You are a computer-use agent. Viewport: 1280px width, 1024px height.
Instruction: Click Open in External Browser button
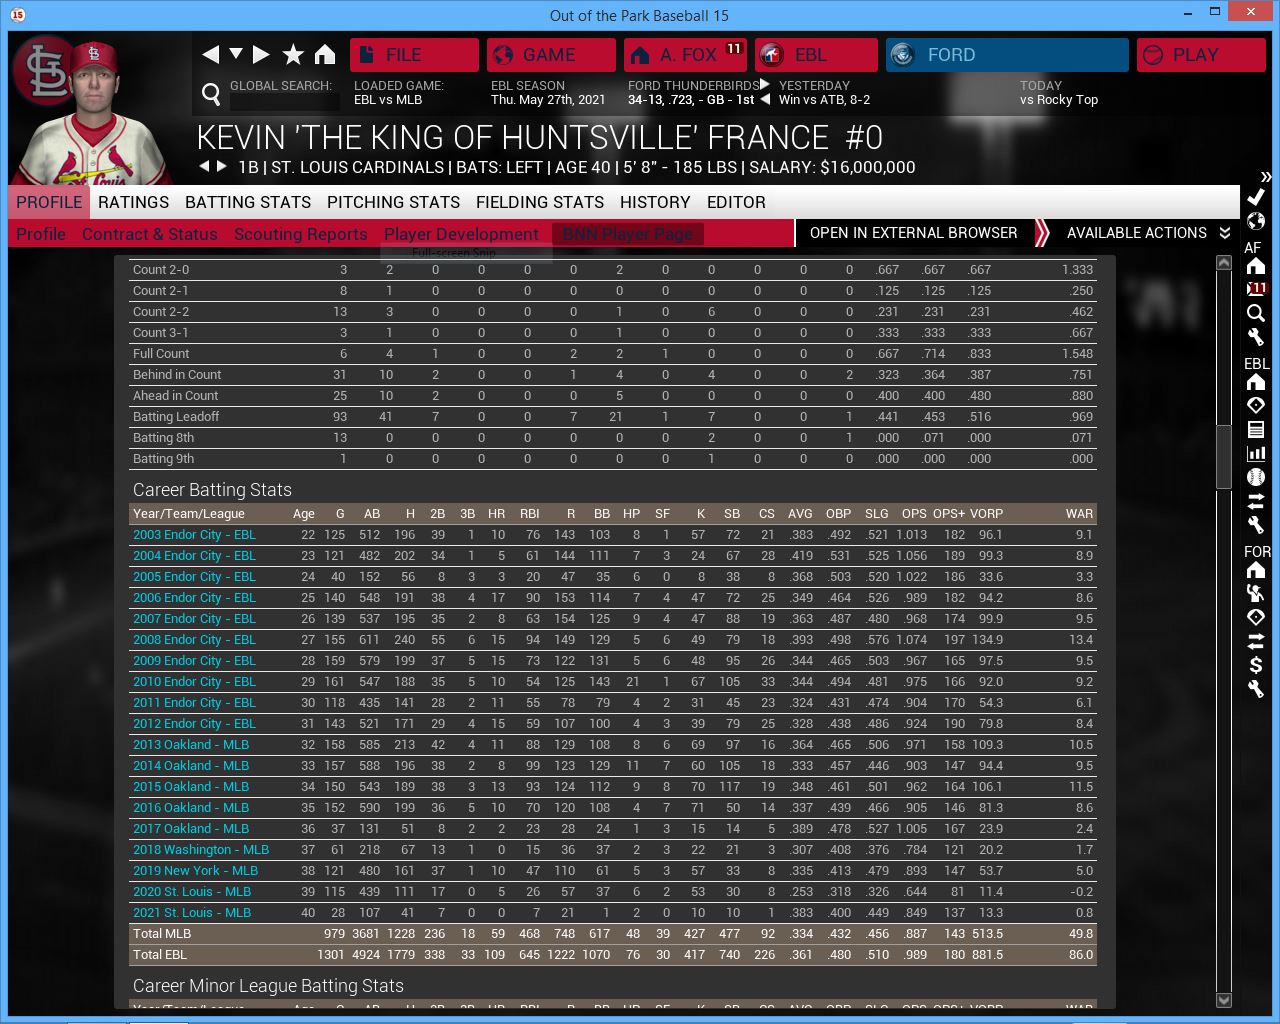[x=913, y=233]
